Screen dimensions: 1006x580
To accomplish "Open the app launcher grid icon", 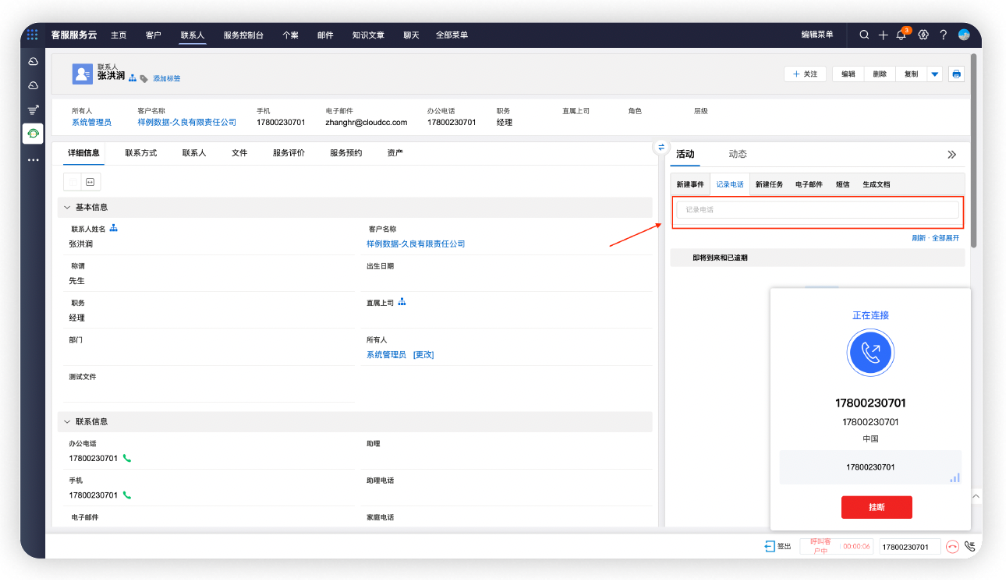I will click(32, 35).
